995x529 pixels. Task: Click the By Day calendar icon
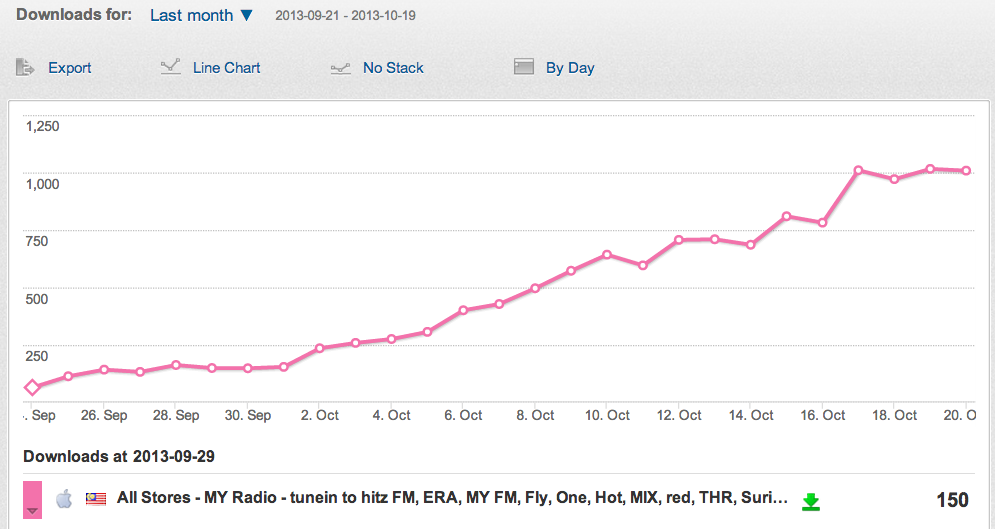coord(524,66)
